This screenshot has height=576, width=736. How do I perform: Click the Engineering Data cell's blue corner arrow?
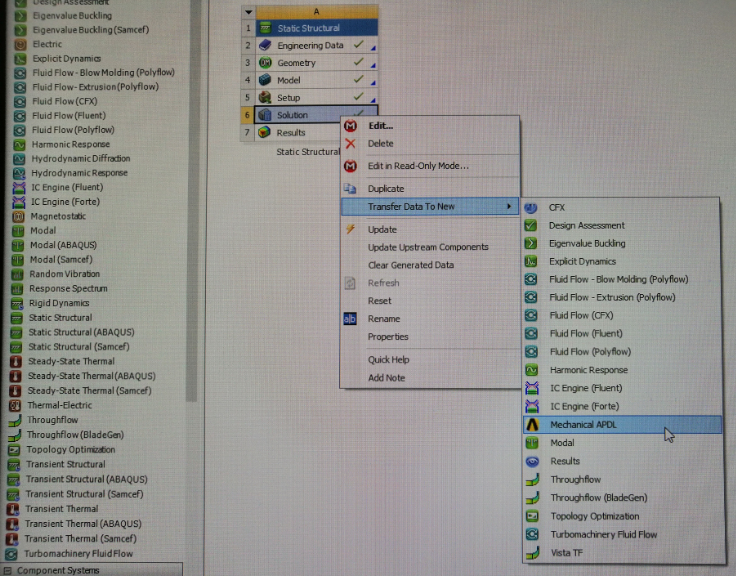[373, 48]
